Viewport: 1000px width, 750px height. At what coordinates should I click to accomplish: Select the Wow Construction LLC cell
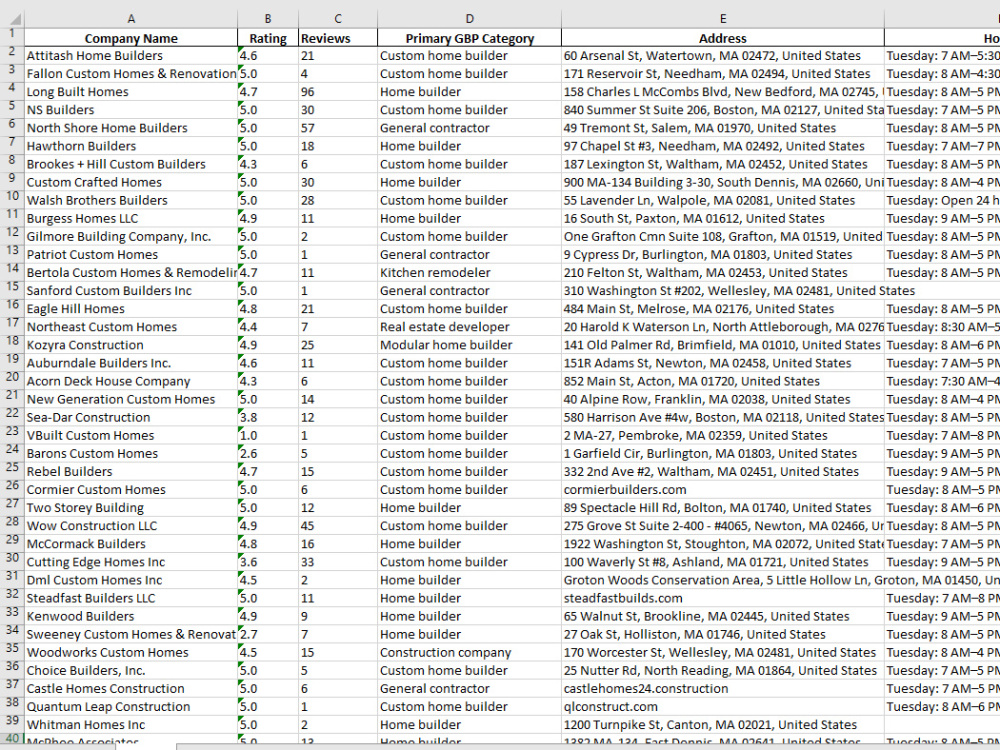[x=131, y=526]
